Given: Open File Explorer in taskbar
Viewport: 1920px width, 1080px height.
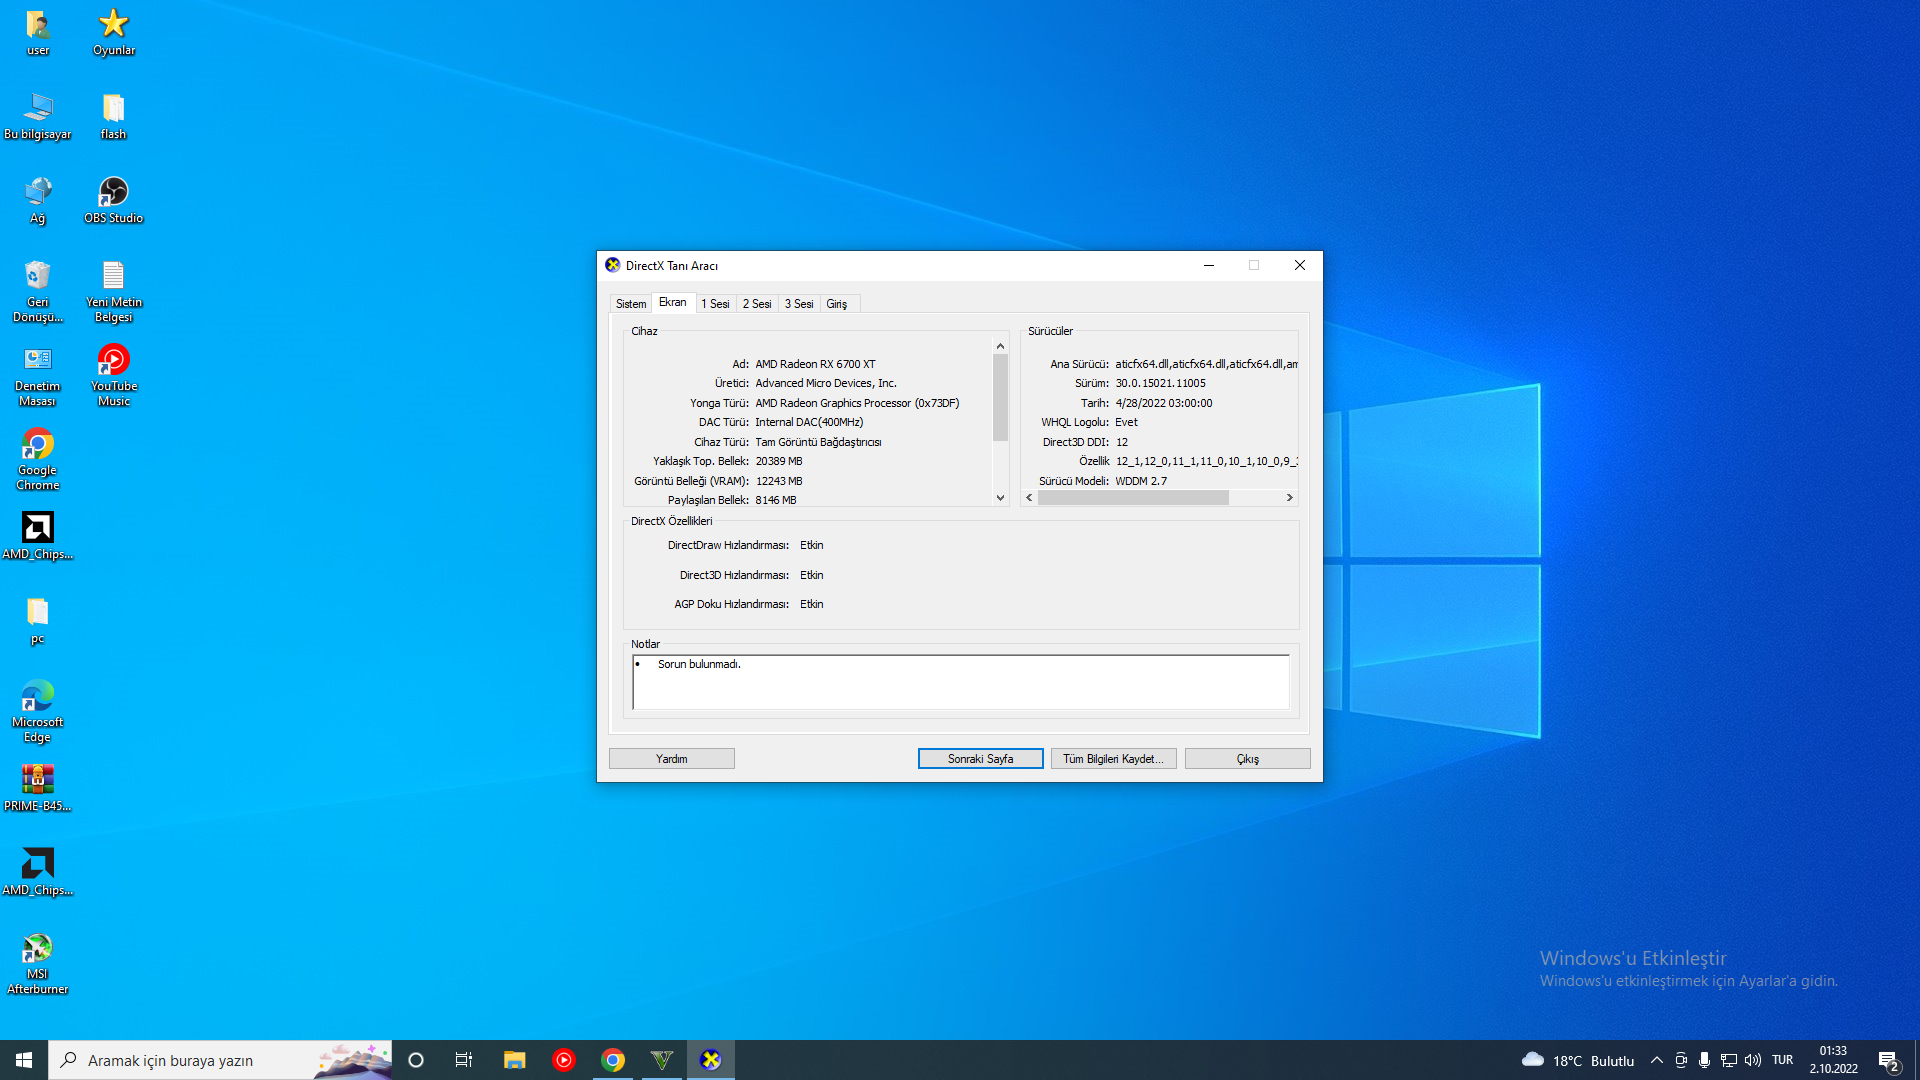Looking at the screenshot, I should (514, 1060).
